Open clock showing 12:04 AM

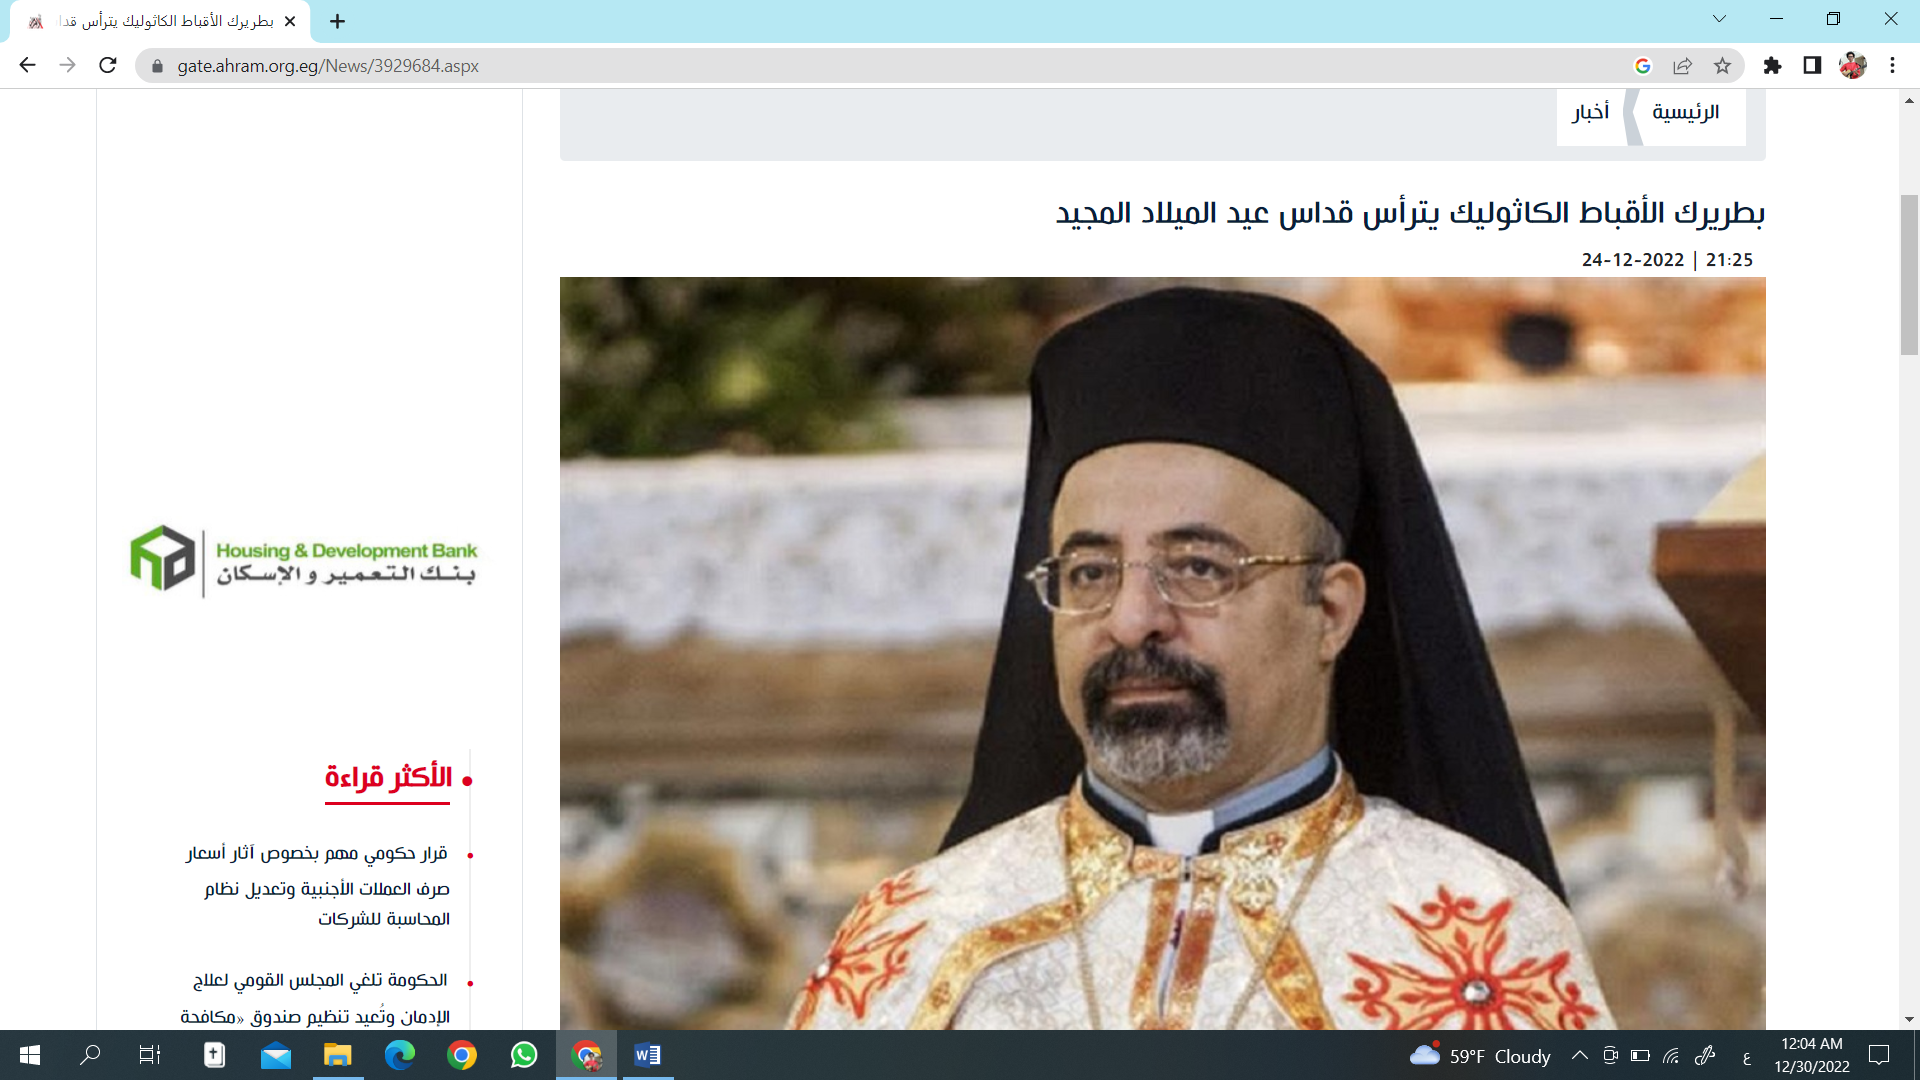[1812, 1055]
